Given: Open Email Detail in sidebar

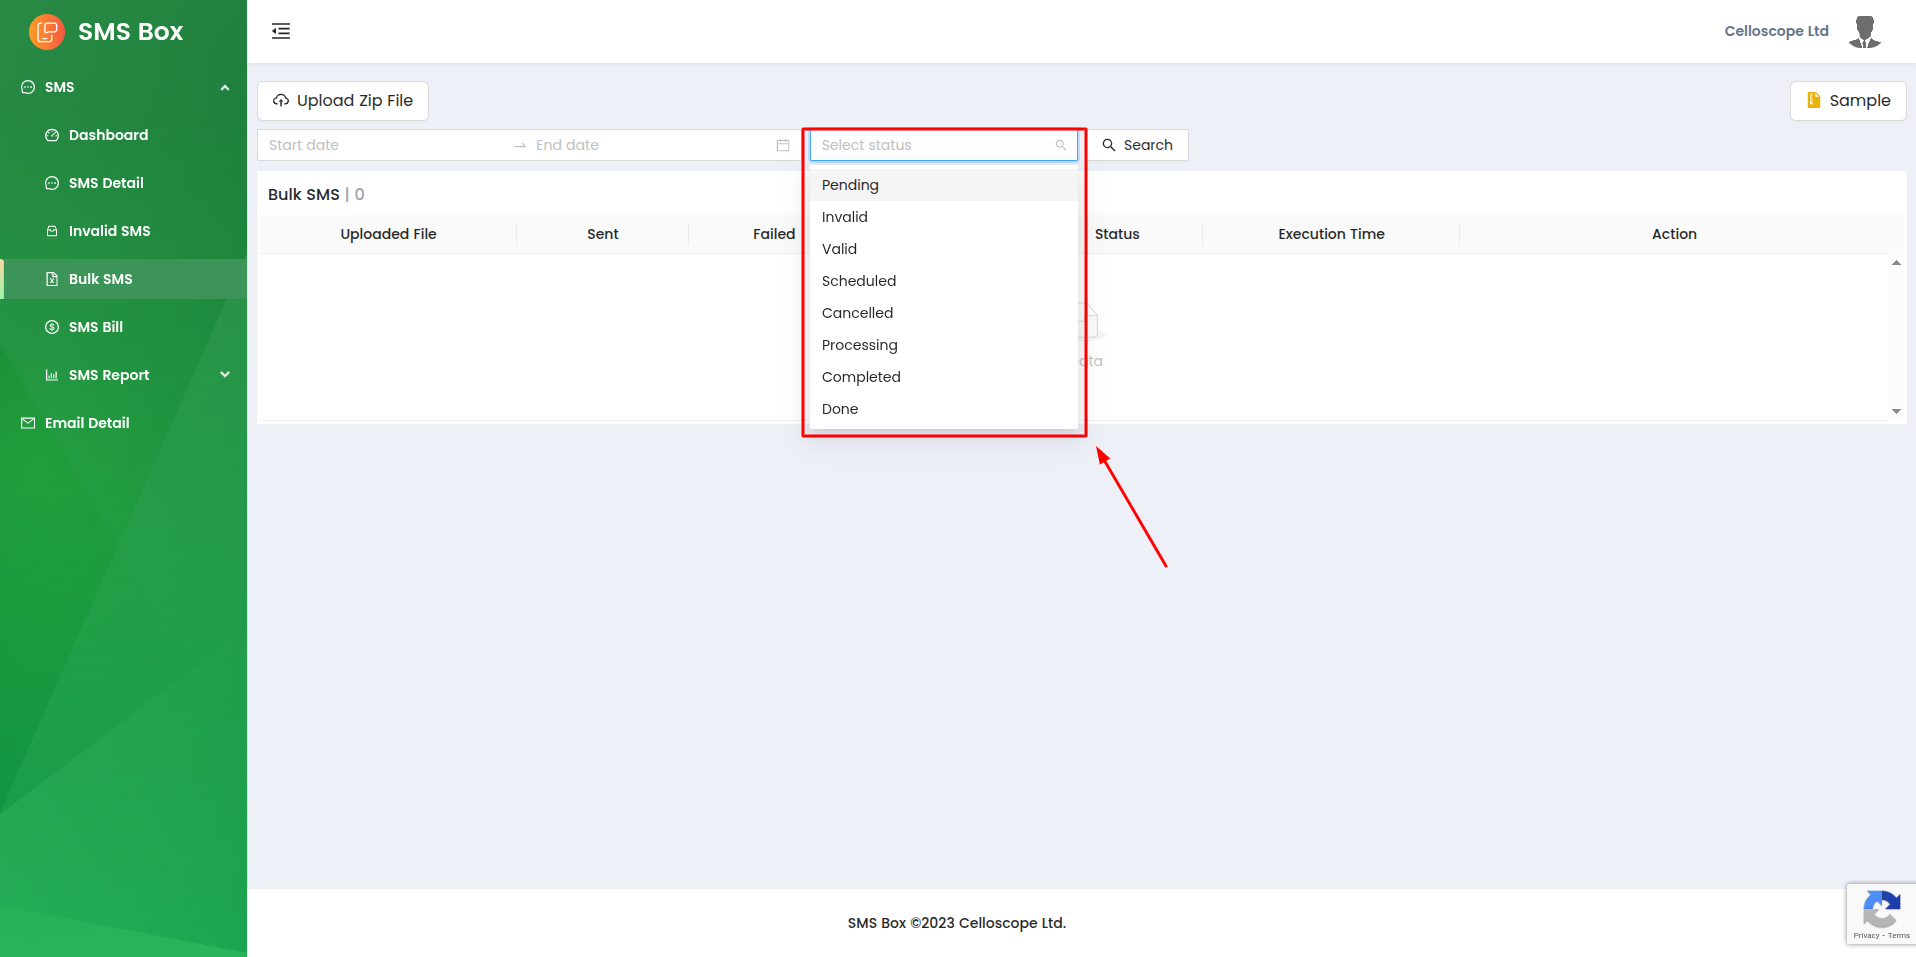Looking at the screenshot, I should point(87,423).
